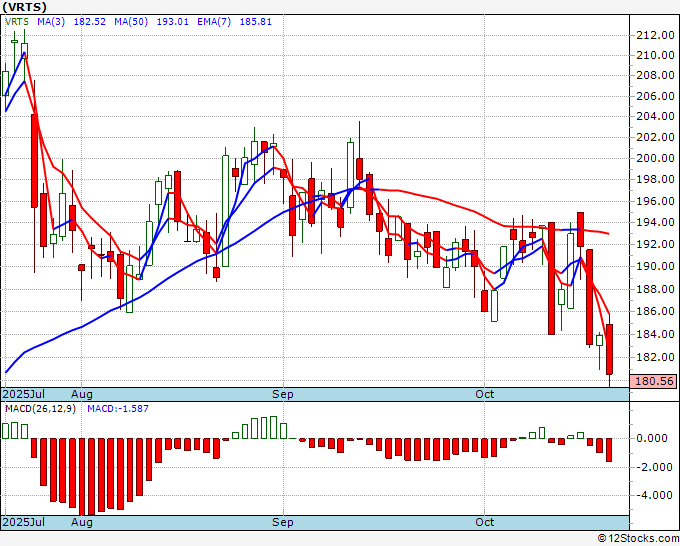Click the MACD(26,12,9) panel label

coord(40,409)
